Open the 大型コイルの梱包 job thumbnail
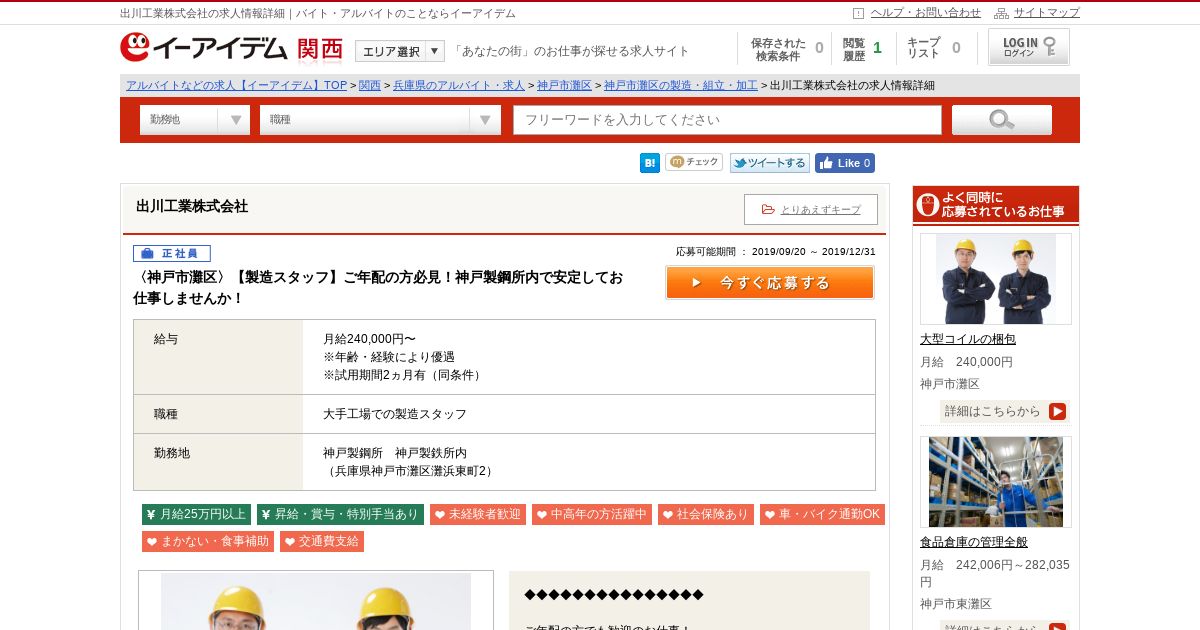1200x630 pixels. 996,279
